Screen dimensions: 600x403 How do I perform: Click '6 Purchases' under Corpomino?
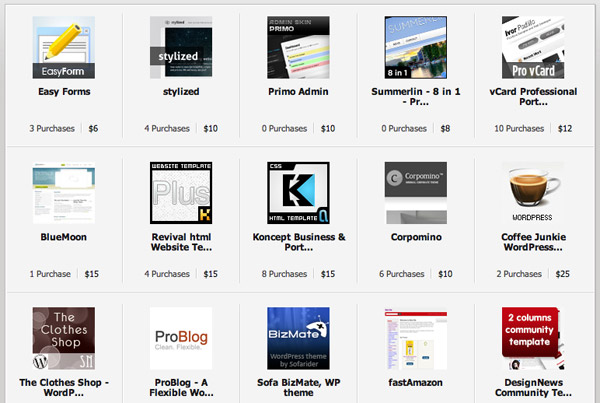(402, 274)
